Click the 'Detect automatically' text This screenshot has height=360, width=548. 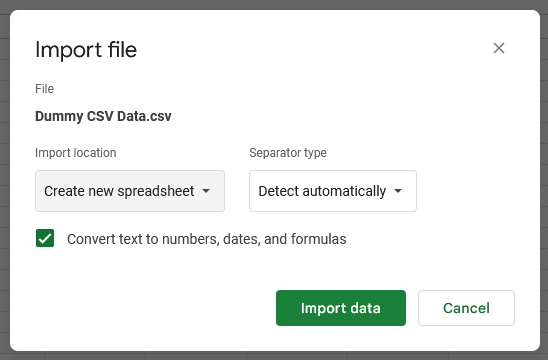tap(322, 191)
